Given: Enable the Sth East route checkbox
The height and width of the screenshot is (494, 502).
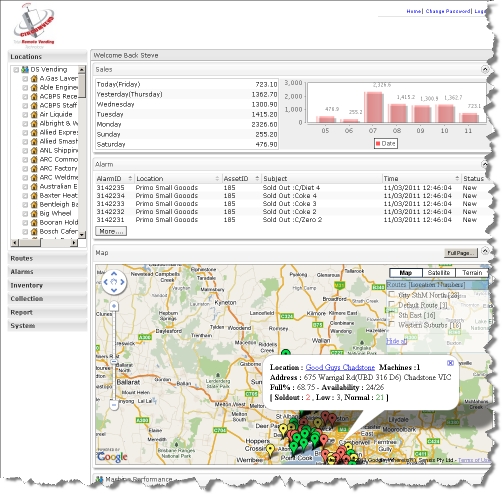Looking at the screenshot, I should coord(392,314).
